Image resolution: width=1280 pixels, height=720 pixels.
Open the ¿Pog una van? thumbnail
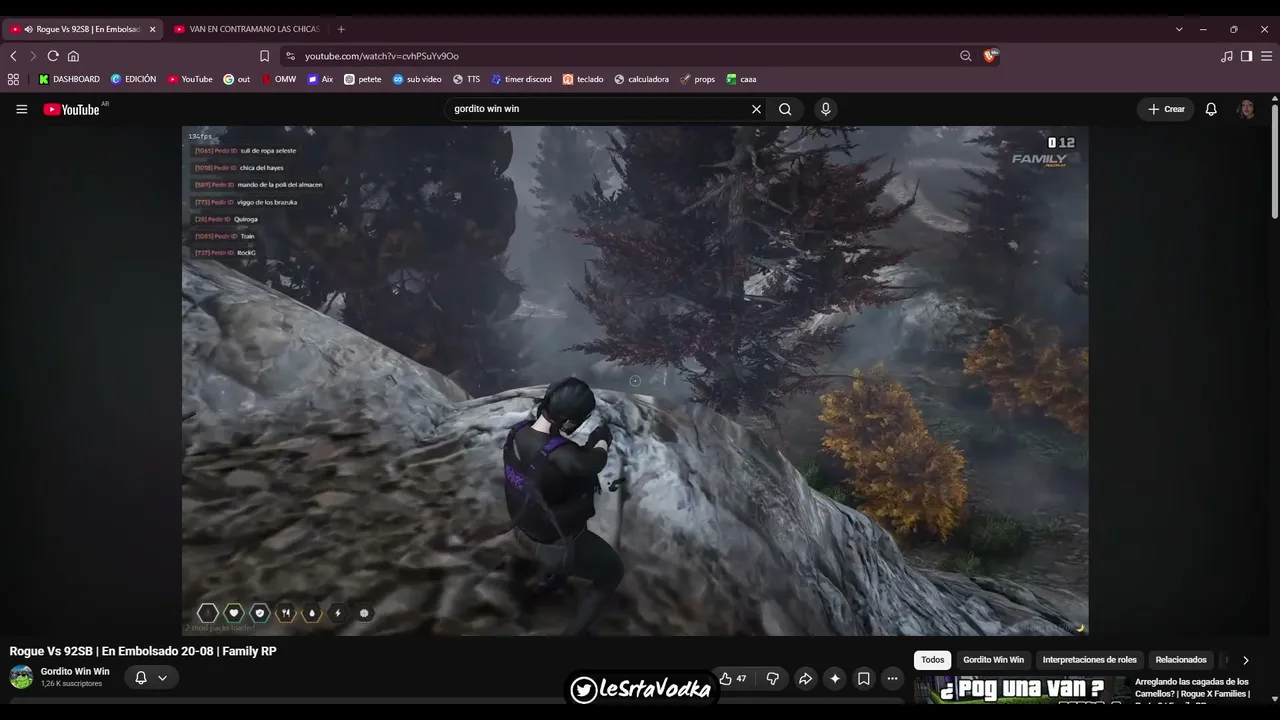1021,690
